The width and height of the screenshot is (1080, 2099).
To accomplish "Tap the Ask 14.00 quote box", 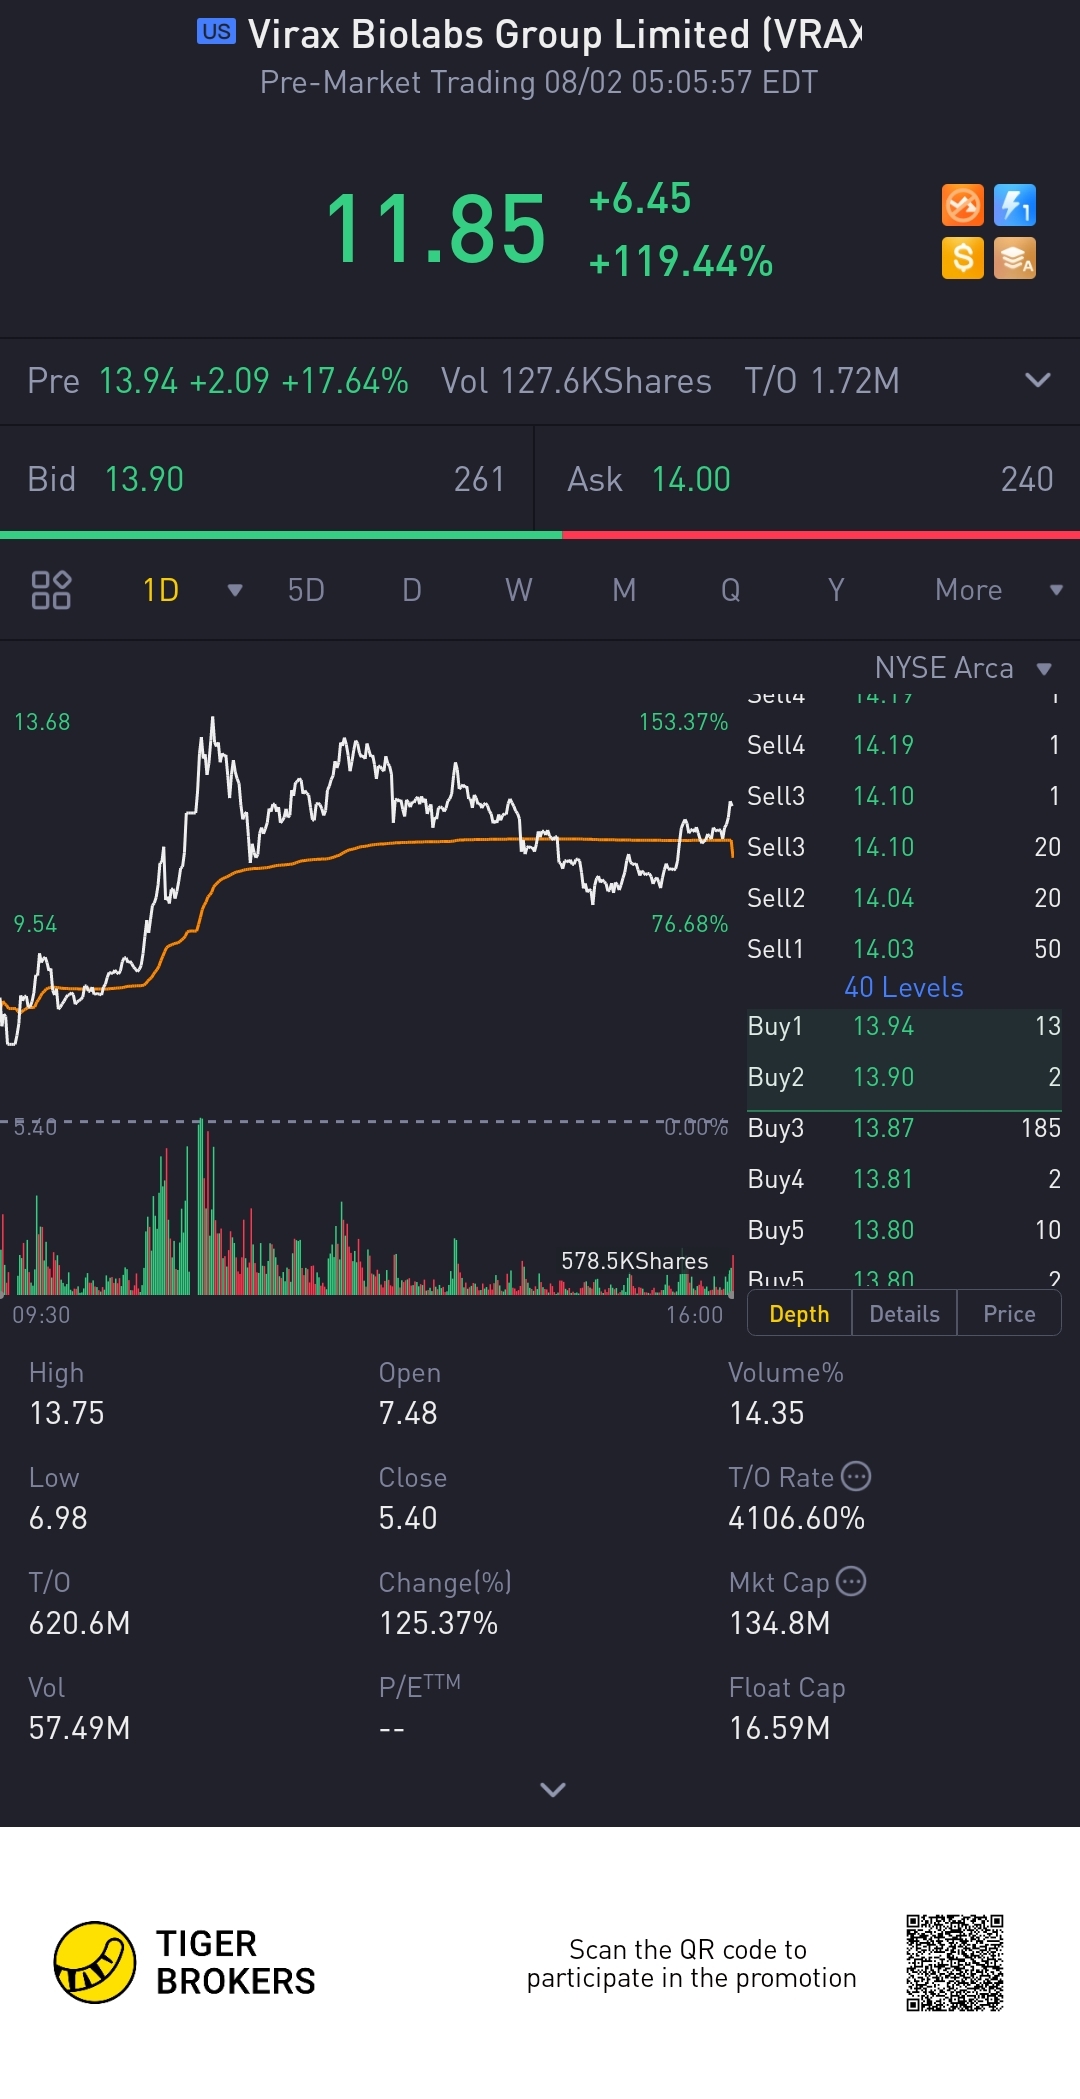I will click(808, 479).
